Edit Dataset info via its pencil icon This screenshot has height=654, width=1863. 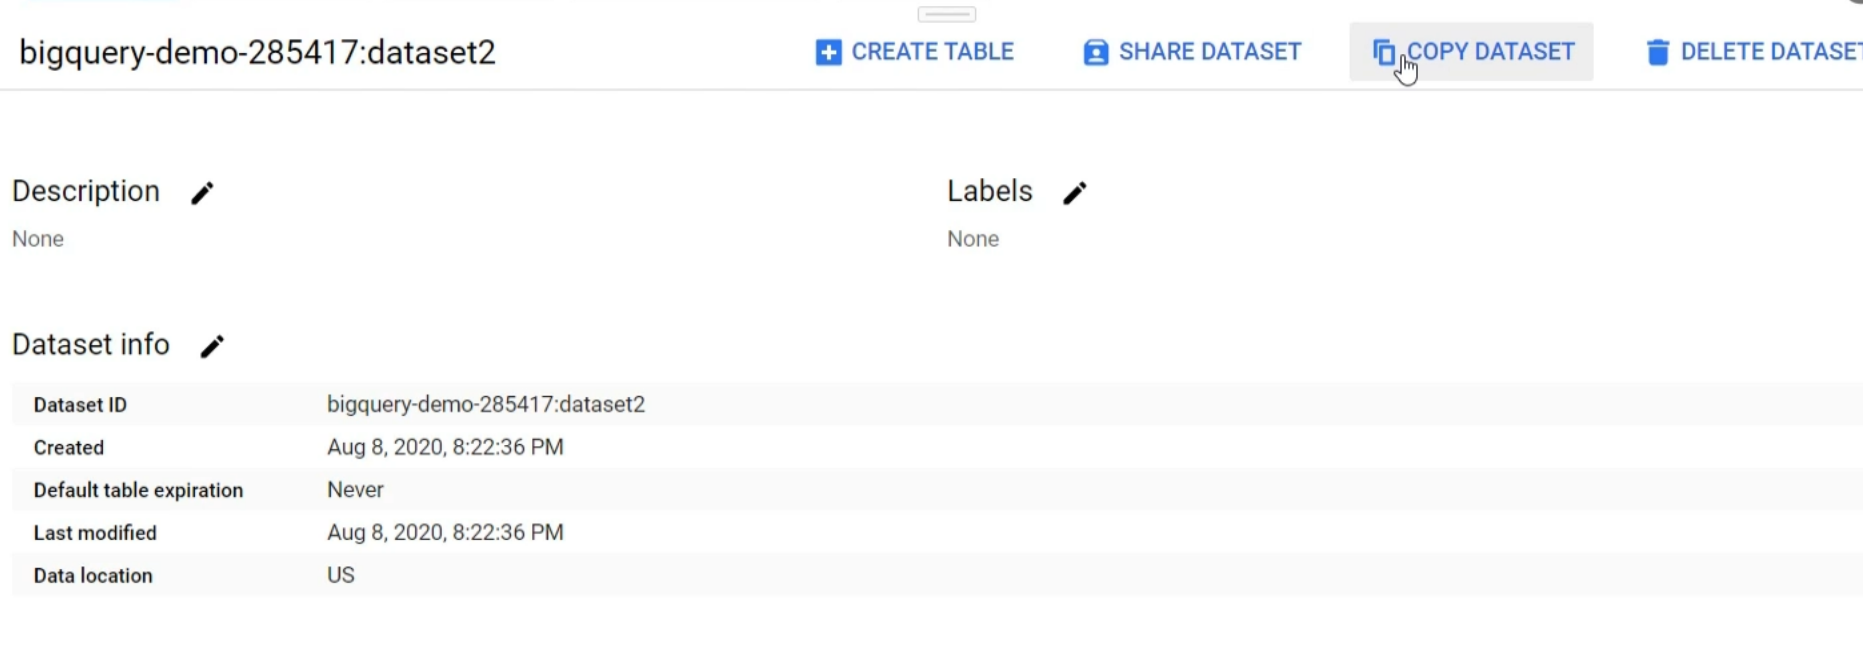point(212,346)
